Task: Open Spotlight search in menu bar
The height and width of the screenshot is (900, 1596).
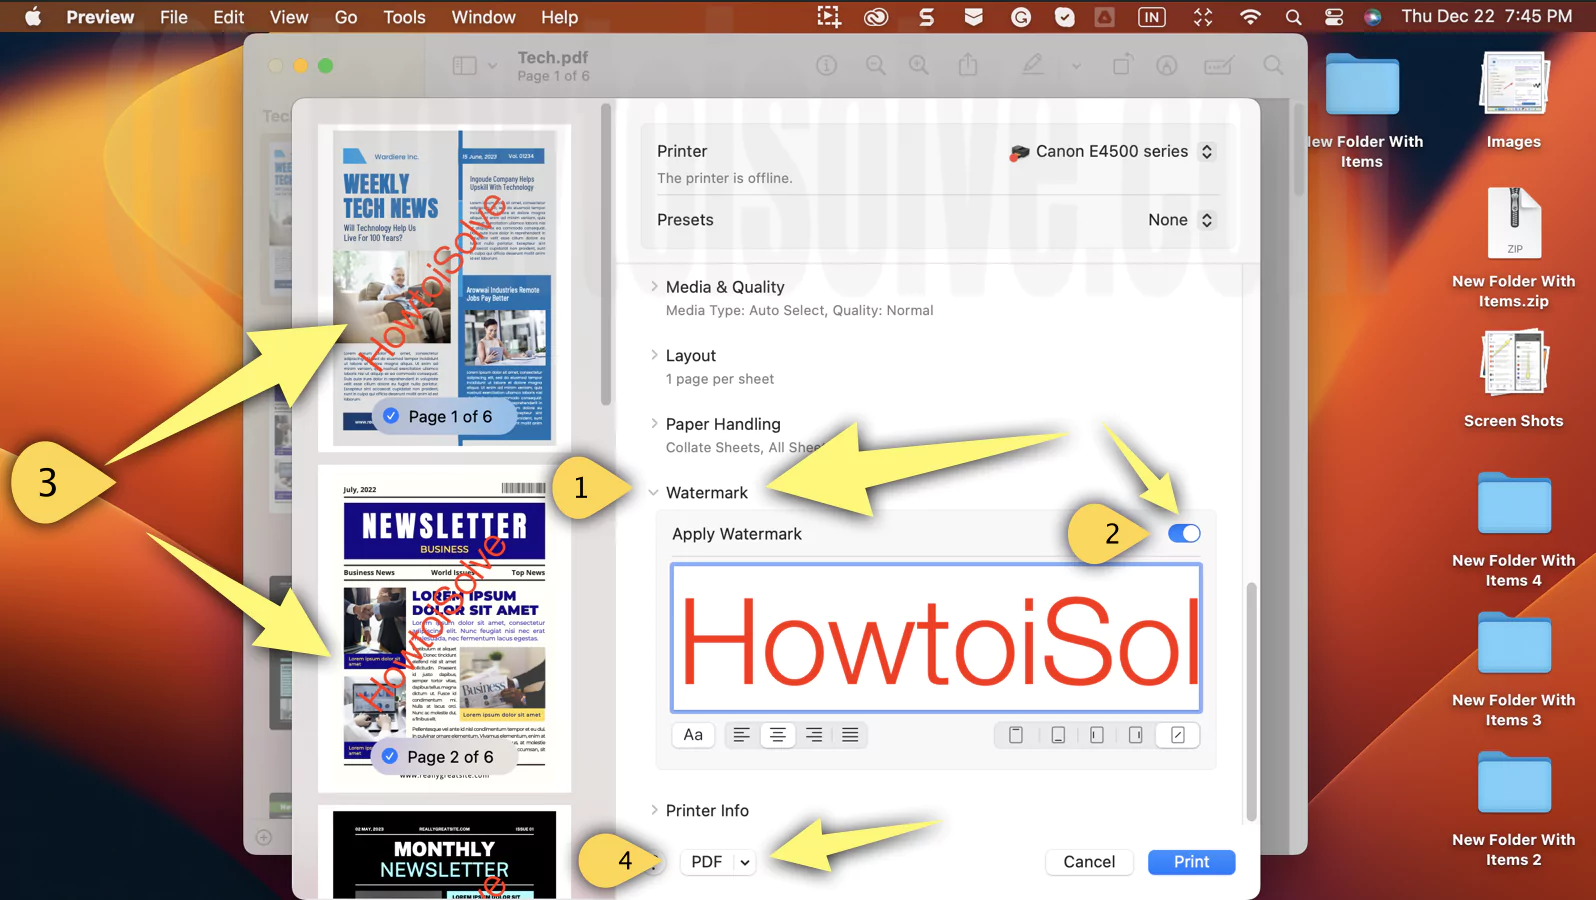Action: click(1293, 17)
